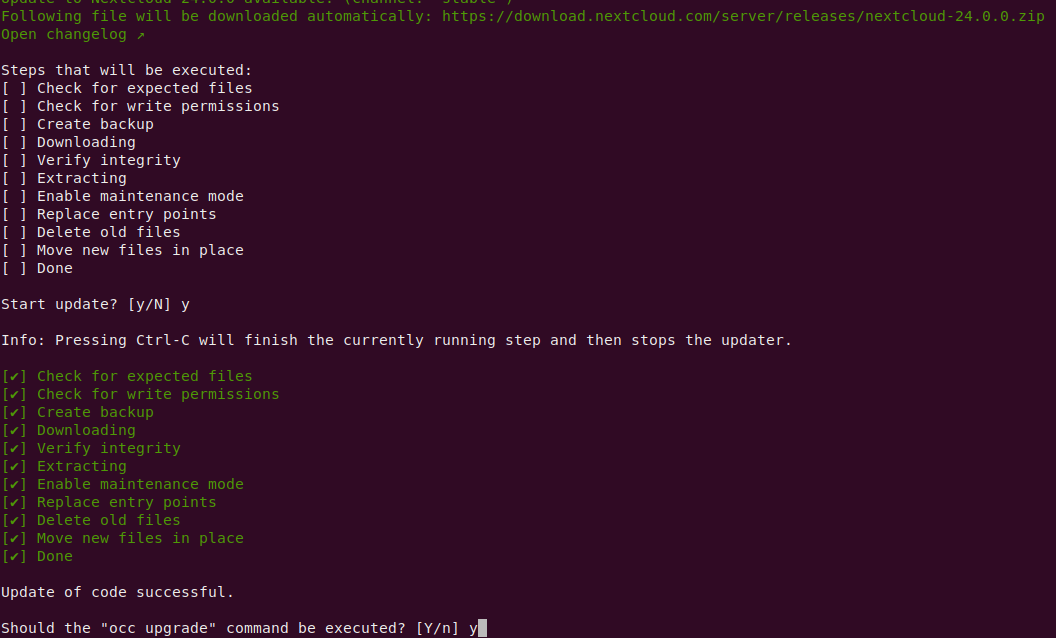
Task: Click the empty checkbox next to Delete old files
Action: click(x=14, y=232)
